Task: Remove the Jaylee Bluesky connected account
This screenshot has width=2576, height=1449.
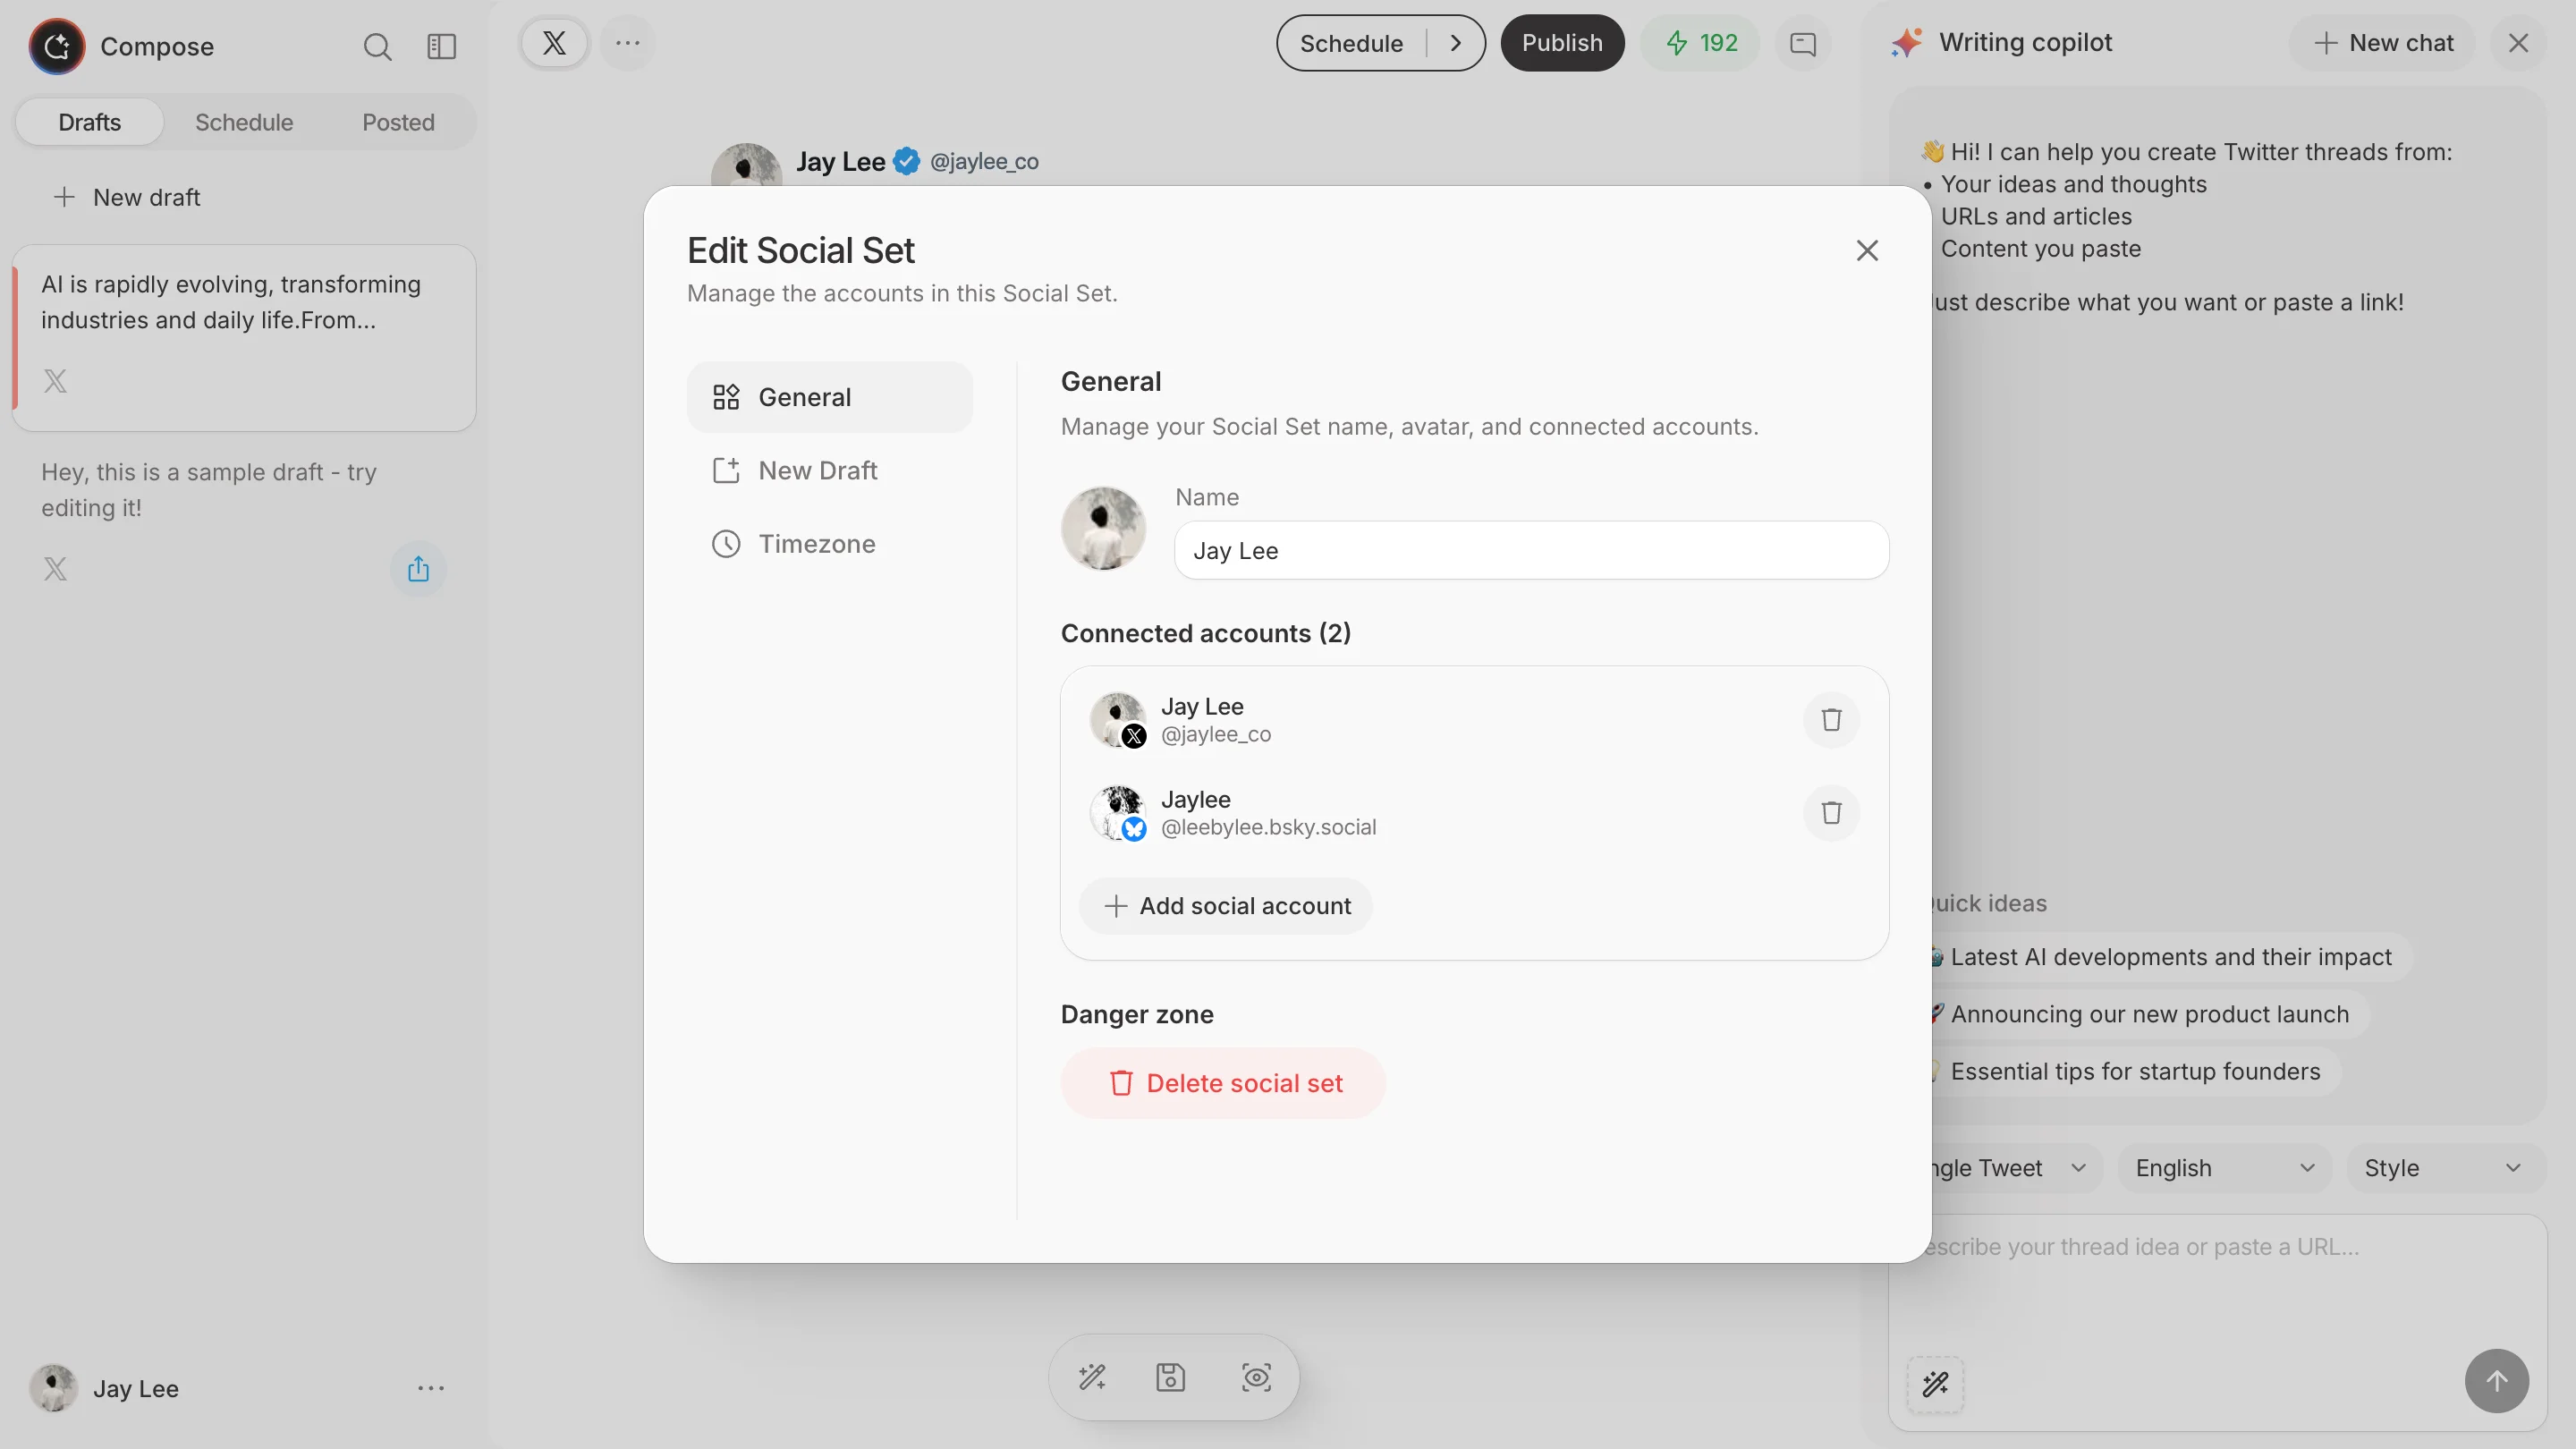Action: tap(1830, 813)
